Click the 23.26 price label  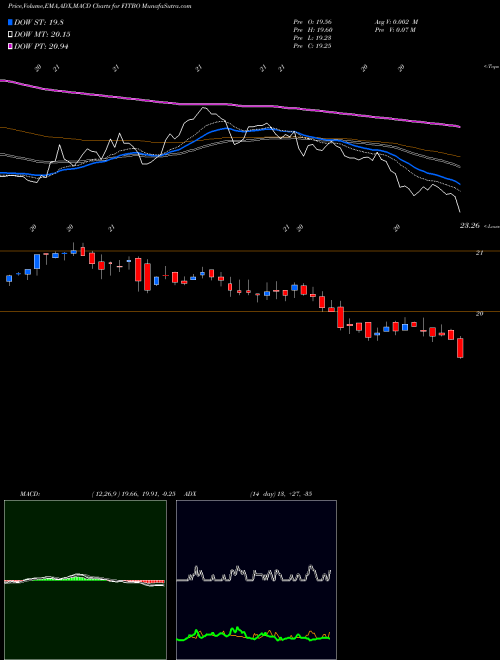pos(470,226)
